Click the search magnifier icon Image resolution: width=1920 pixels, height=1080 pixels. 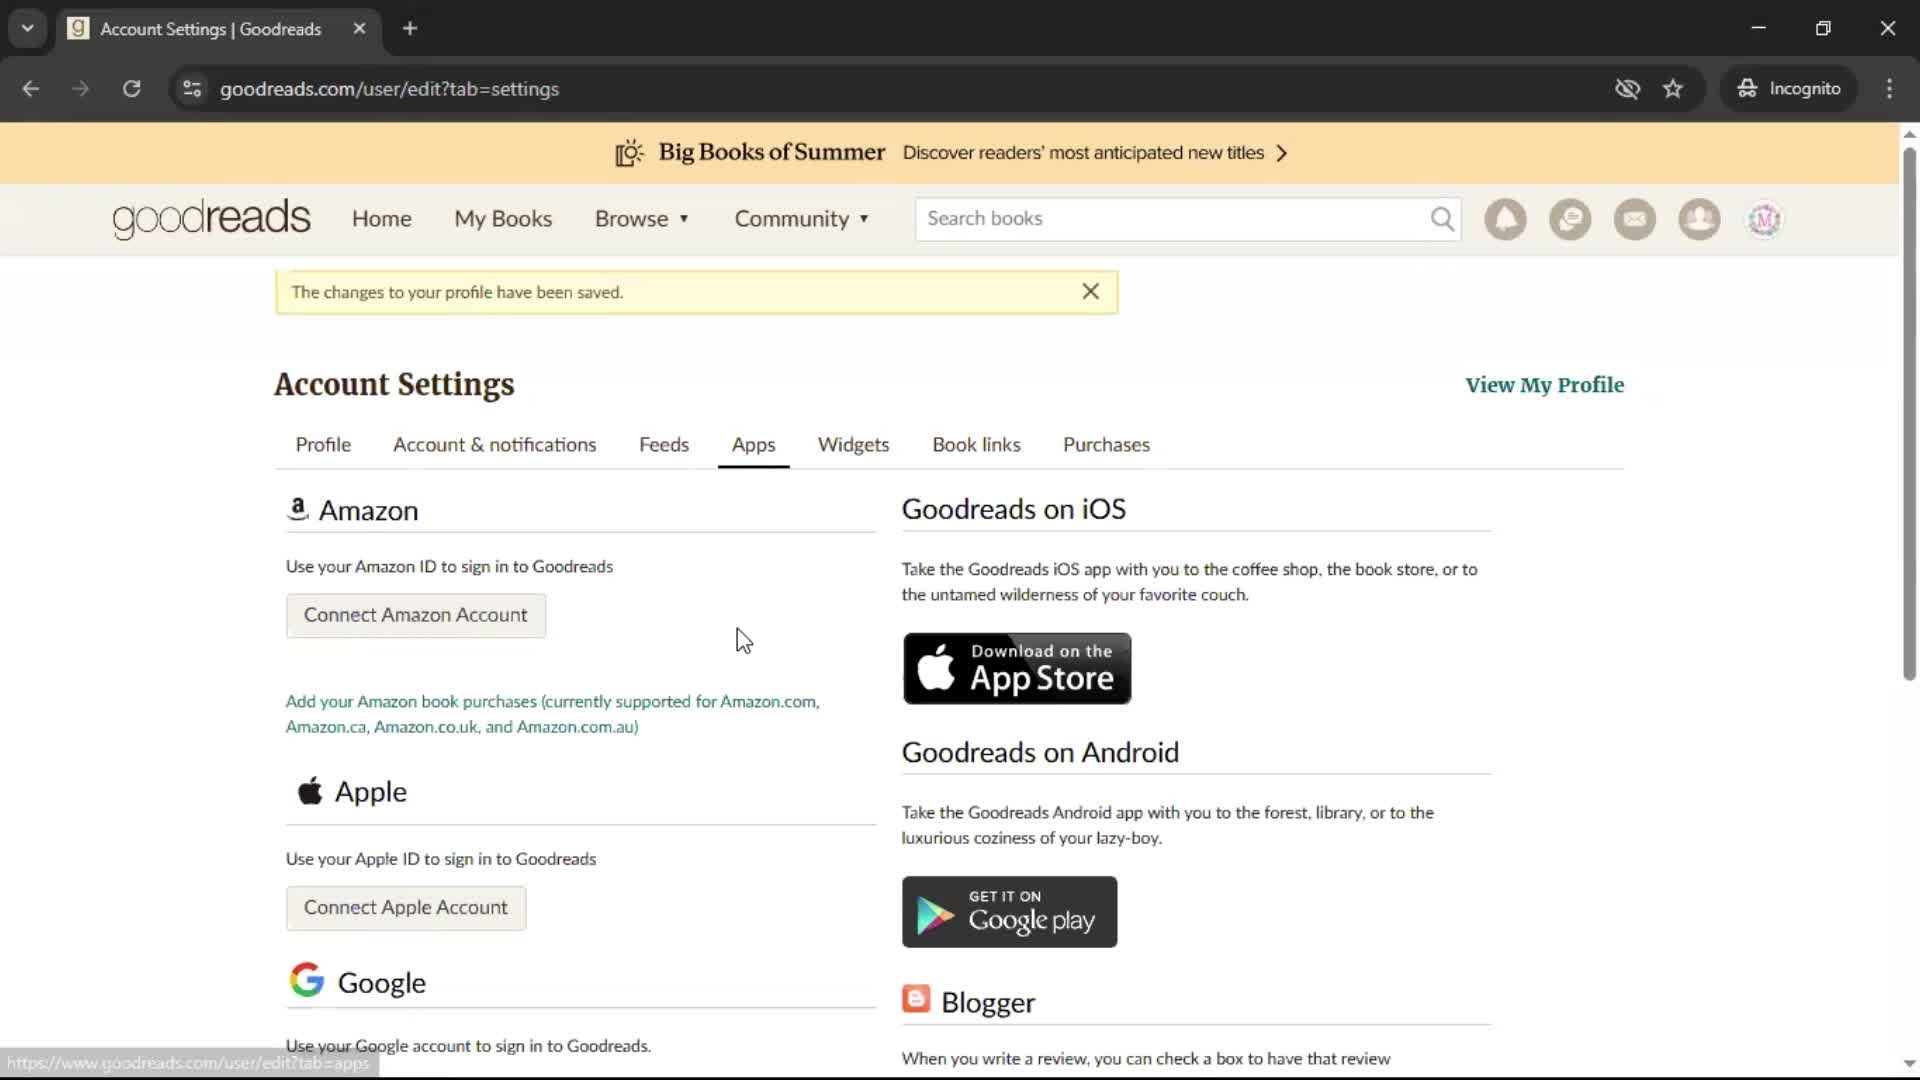tap(1442, 219)
